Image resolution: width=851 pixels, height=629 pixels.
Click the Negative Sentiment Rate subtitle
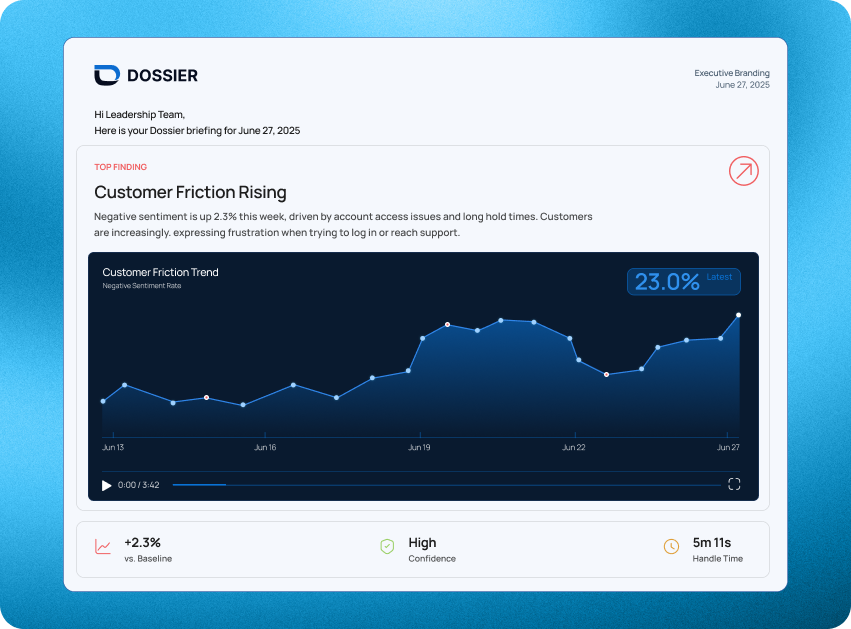click(x=142, y=285)
